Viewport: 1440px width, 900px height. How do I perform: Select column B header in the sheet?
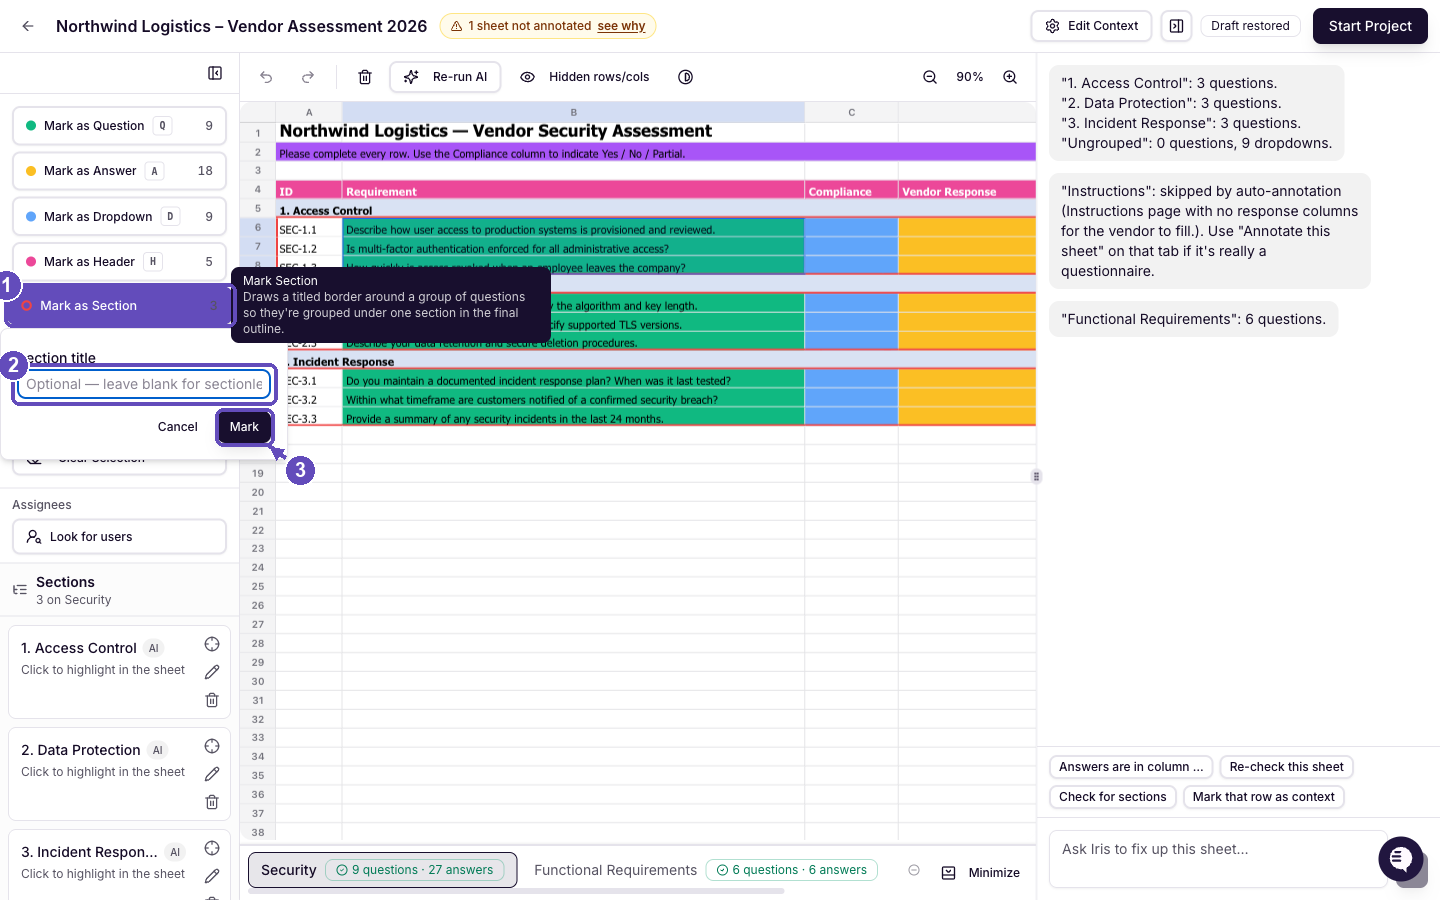tap(573, 112)
